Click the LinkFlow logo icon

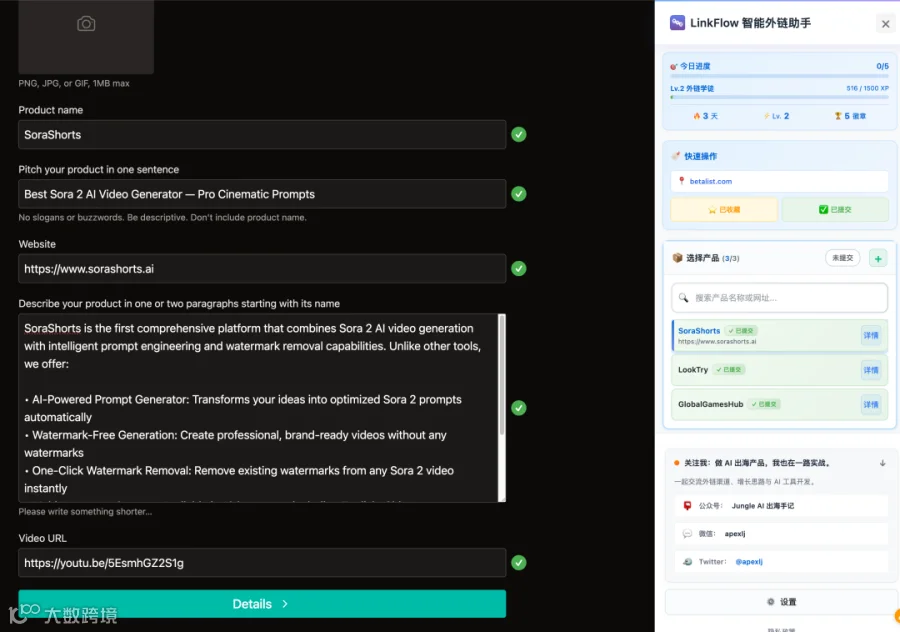[x=677, y=23]
